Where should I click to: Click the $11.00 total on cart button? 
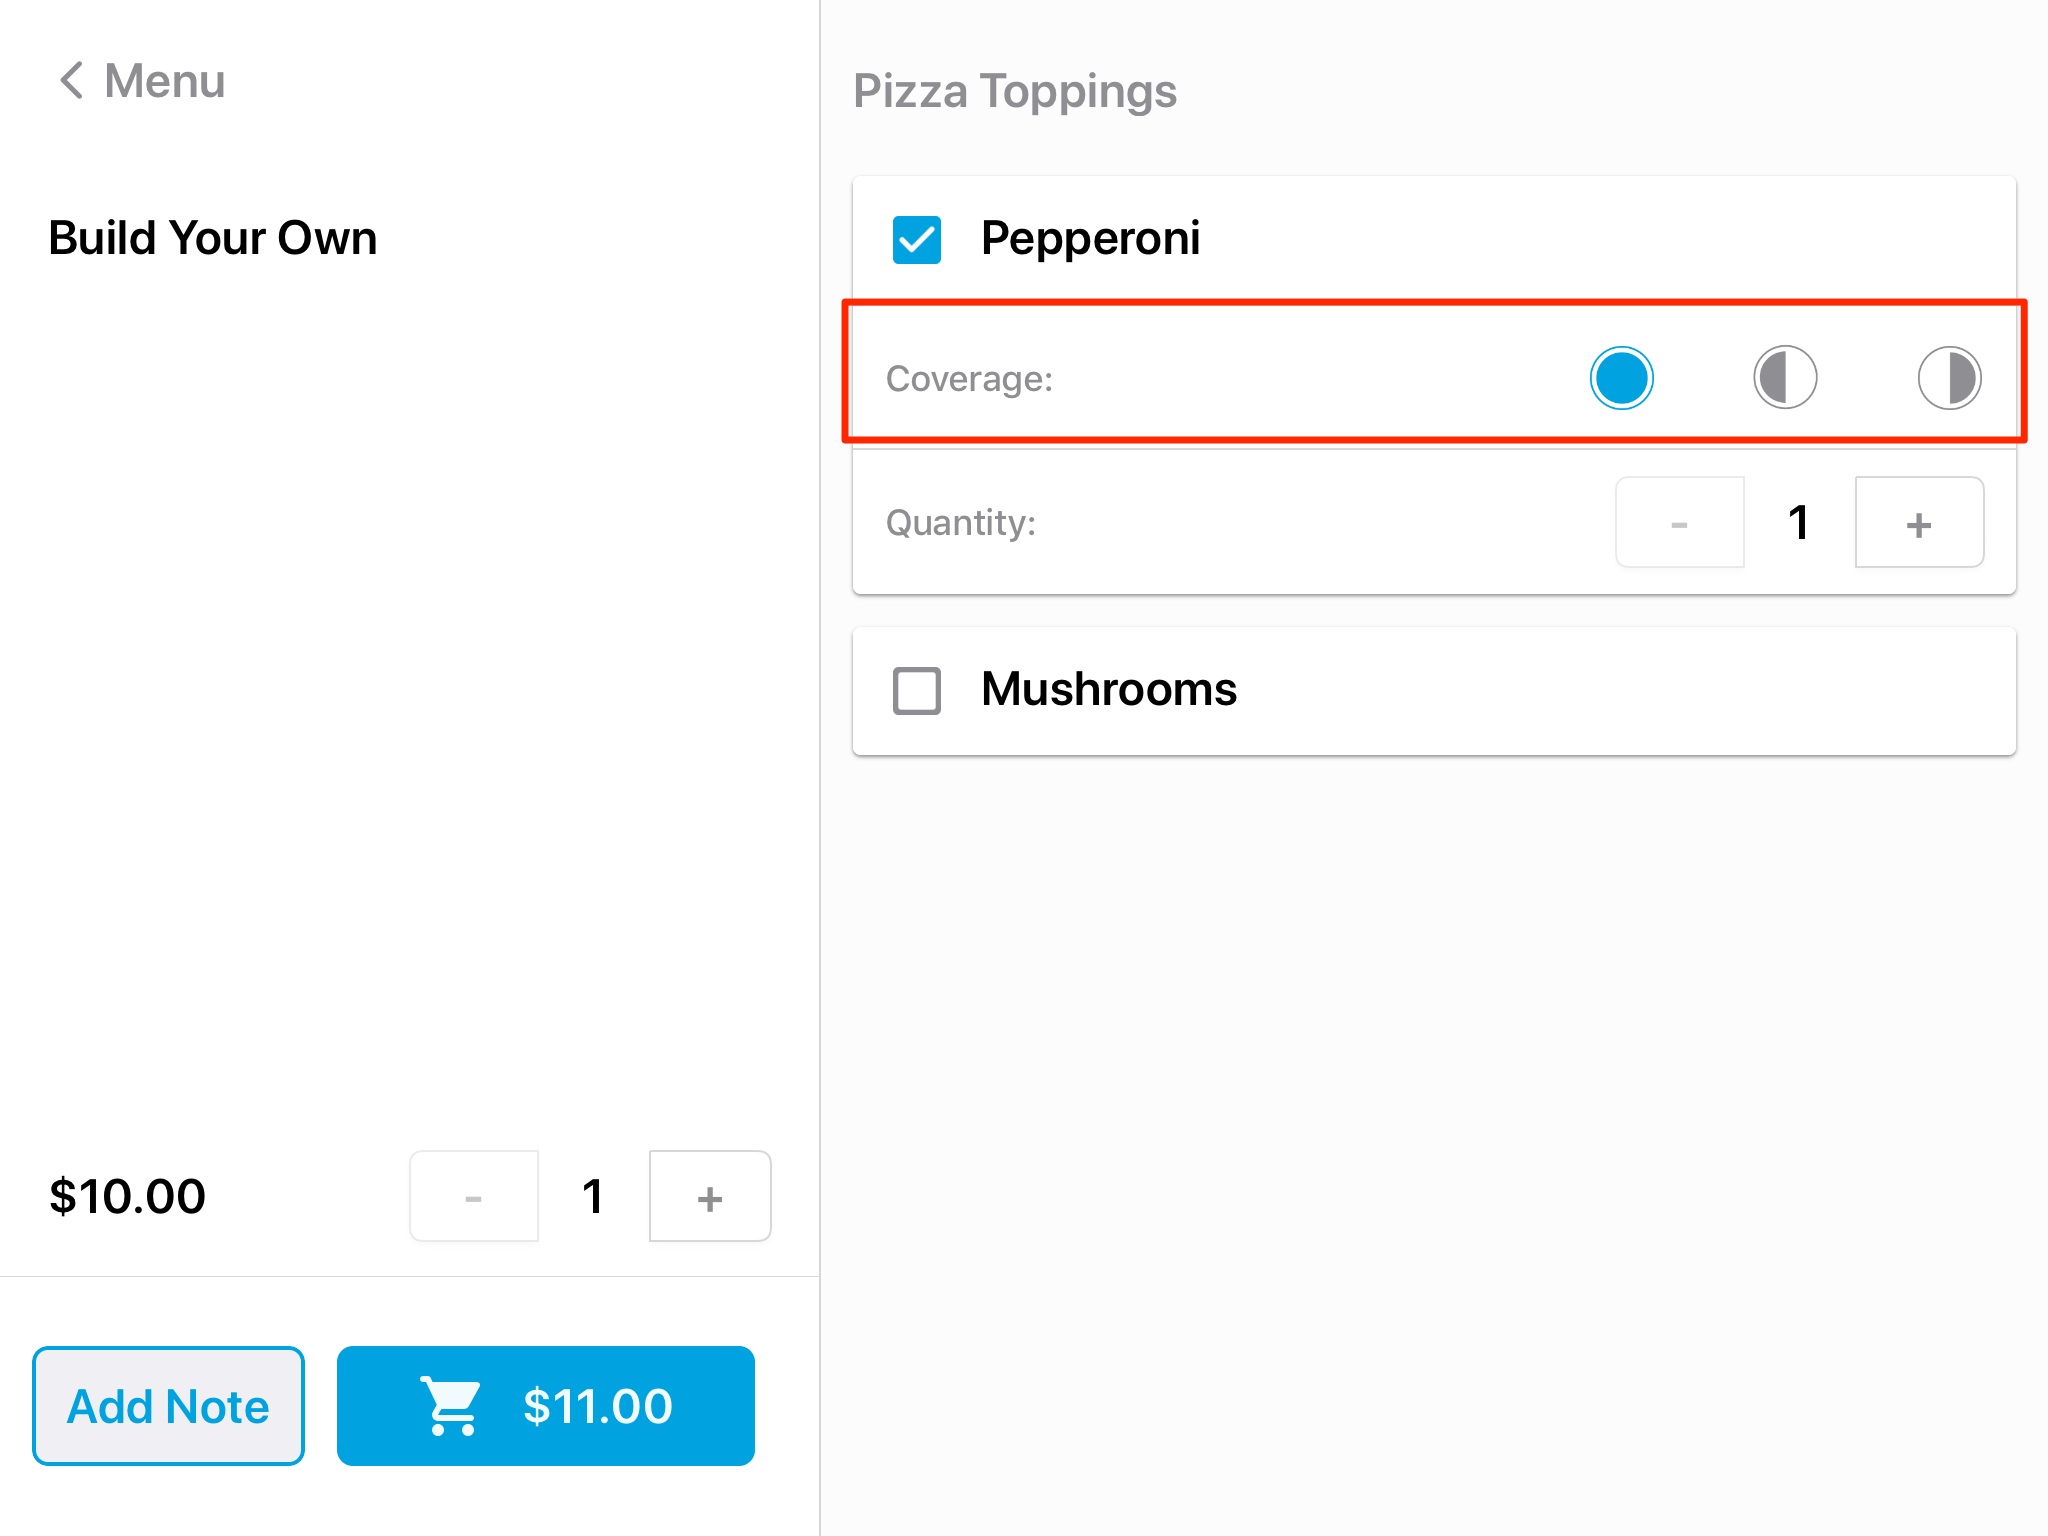pos(598,1406)
